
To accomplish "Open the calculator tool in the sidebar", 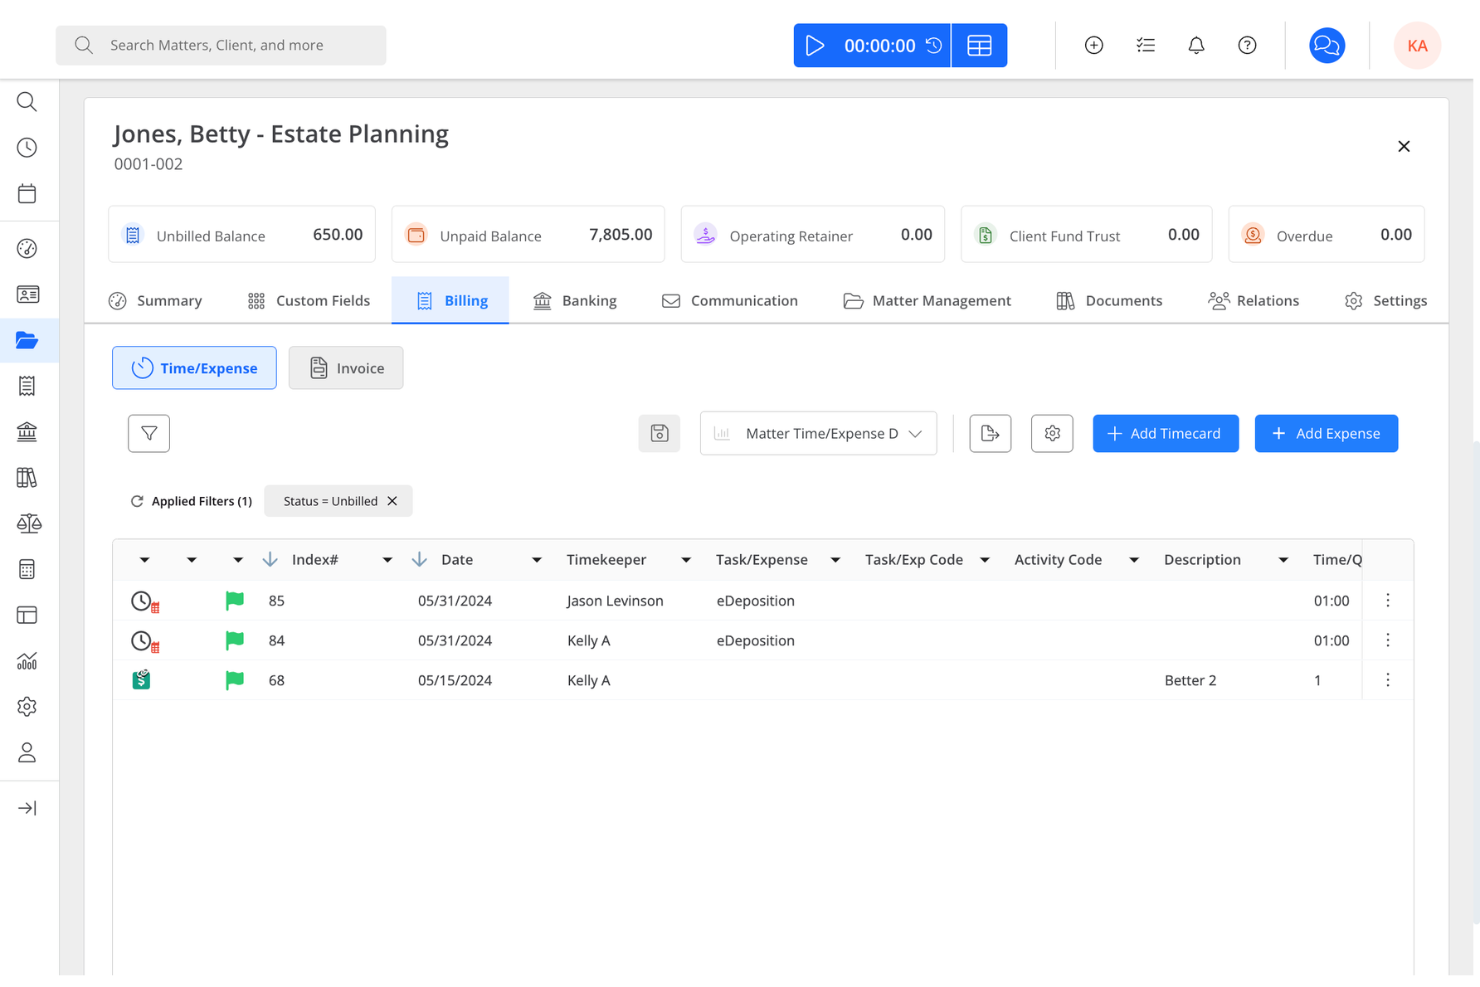I will point(27,568).
